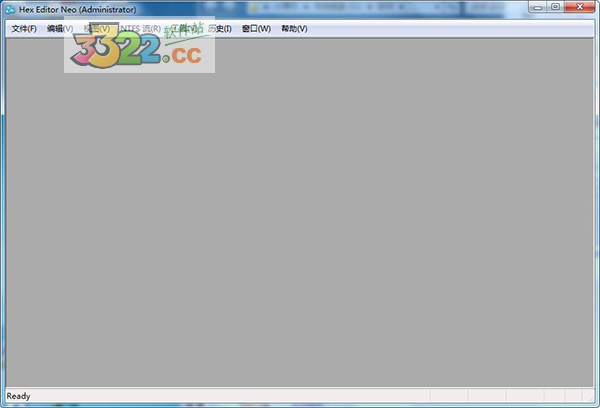This screenshot has width=600, height=408.
Task: Maximize the Hex Editor Neo window
Action: coord(556,7)
